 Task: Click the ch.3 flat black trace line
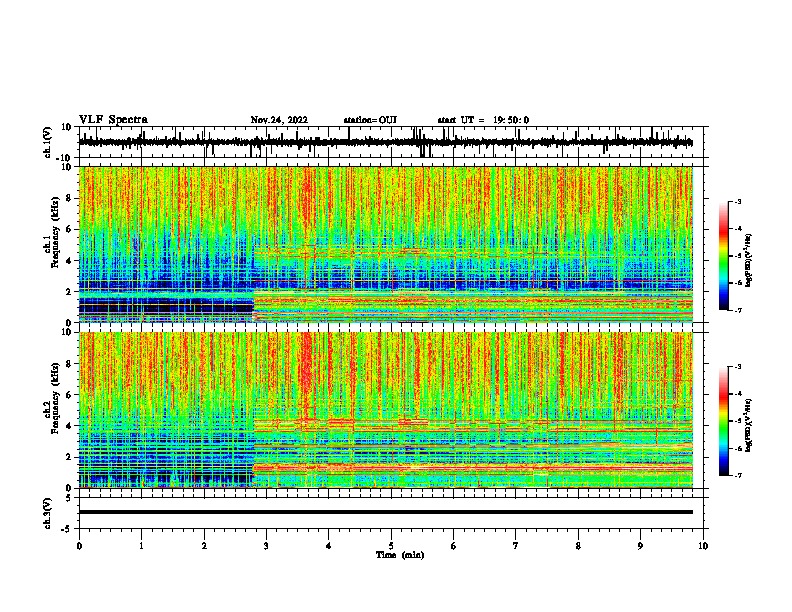(385, 512)
